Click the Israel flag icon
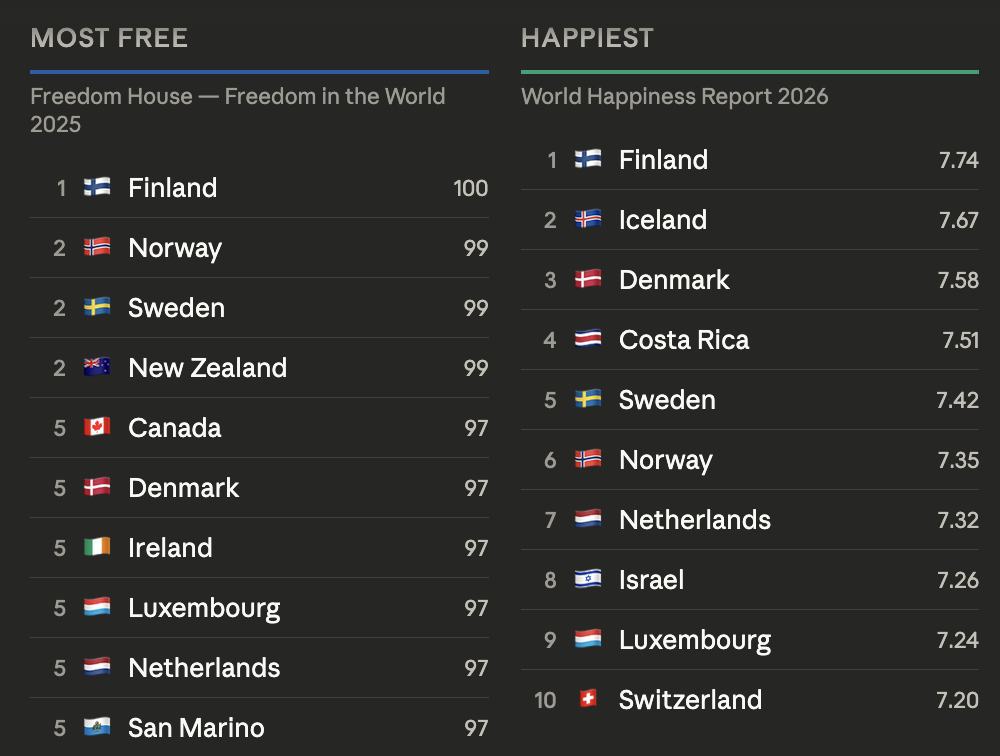 click(x=588, y=579)
